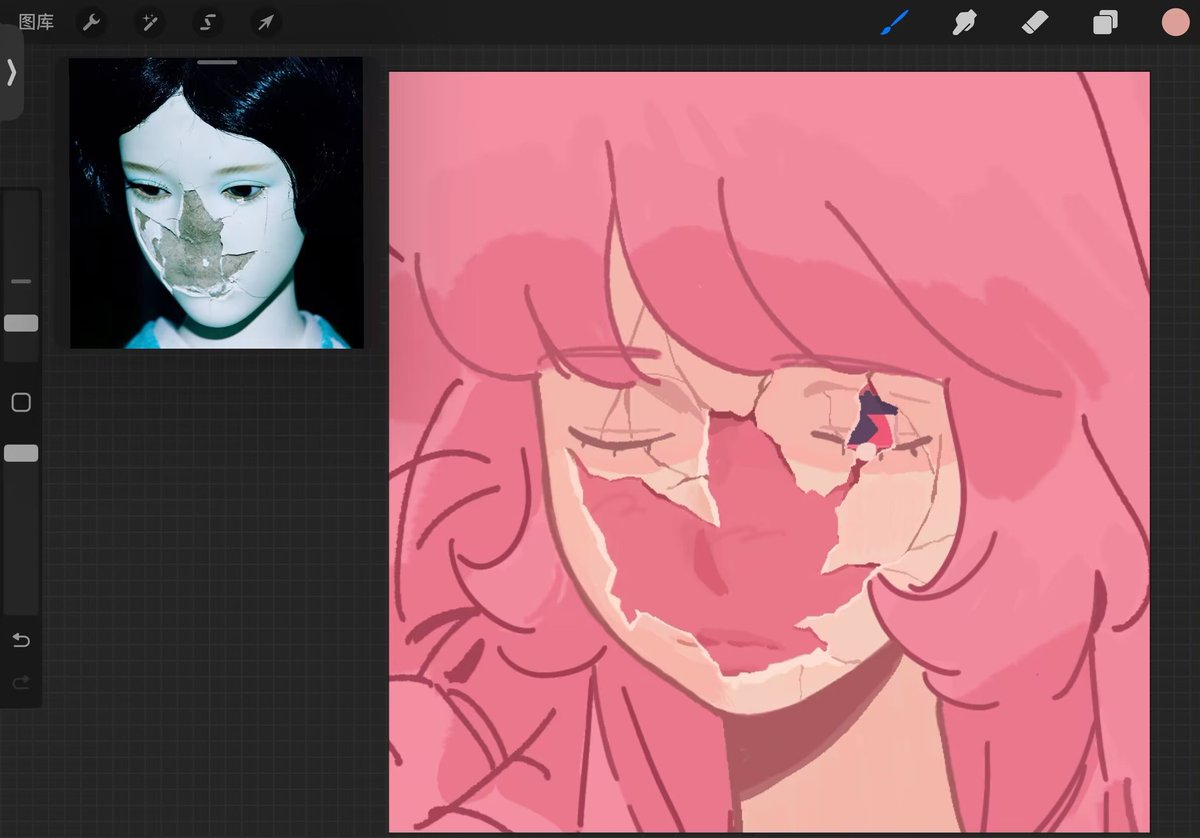1200x838 pixels.
Task: Activate the Transform arrow tool
Action: click(266, 22)
